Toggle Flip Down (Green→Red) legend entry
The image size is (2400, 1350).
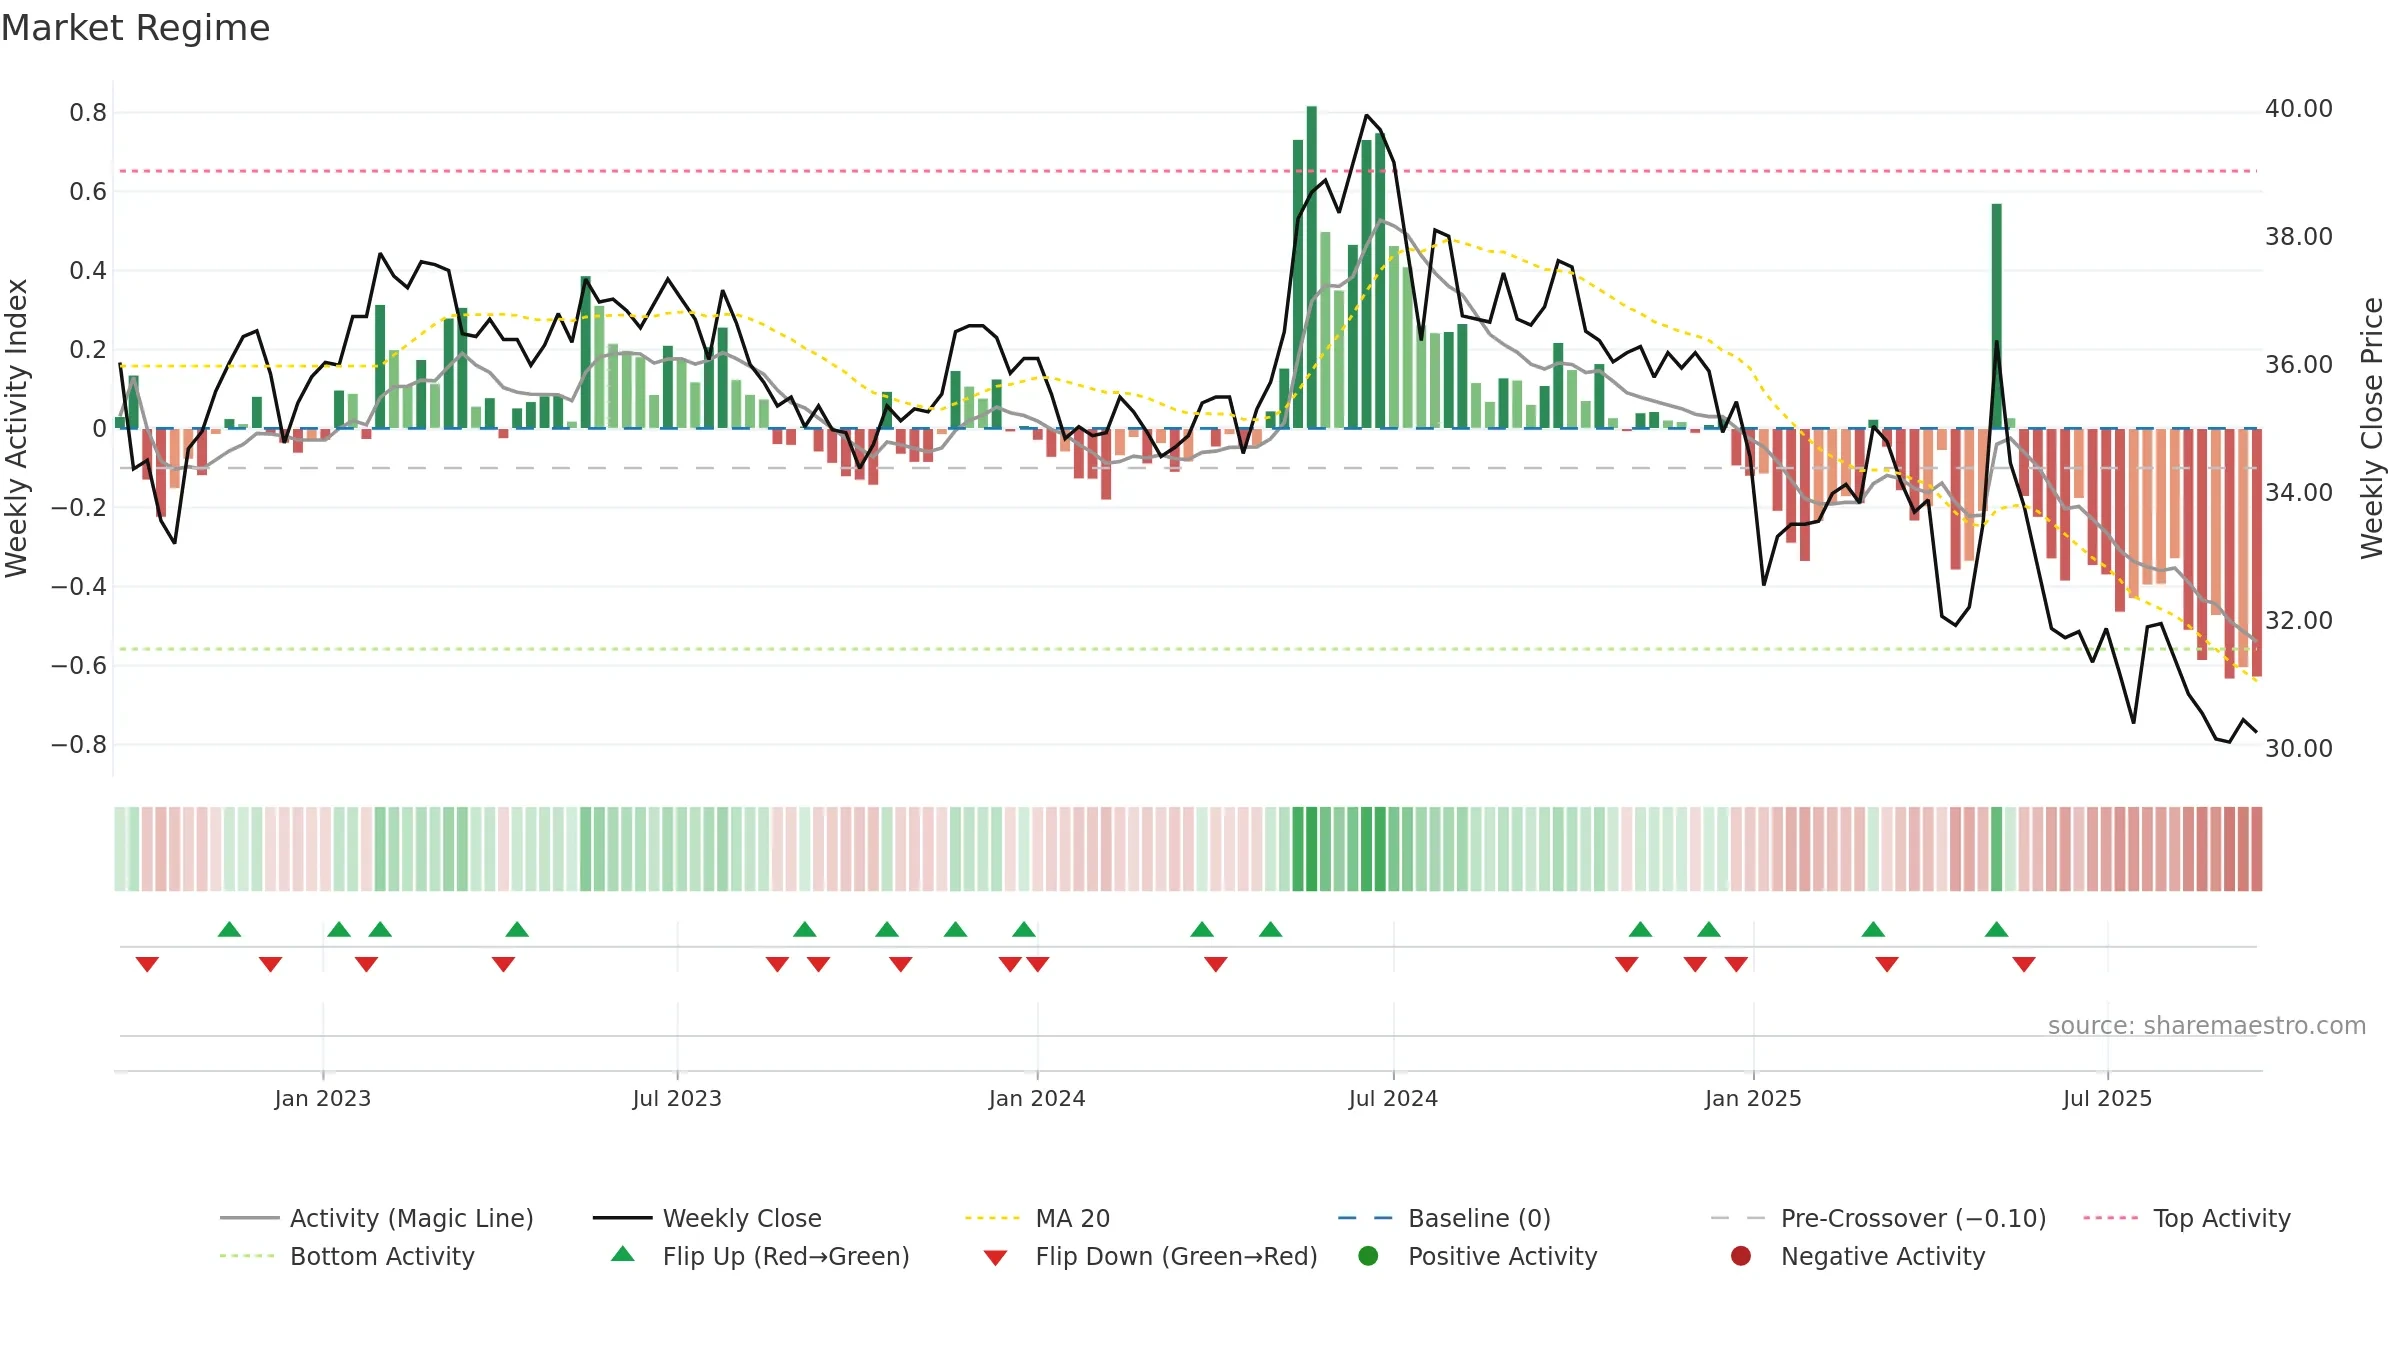[x=1150, y=1256]
